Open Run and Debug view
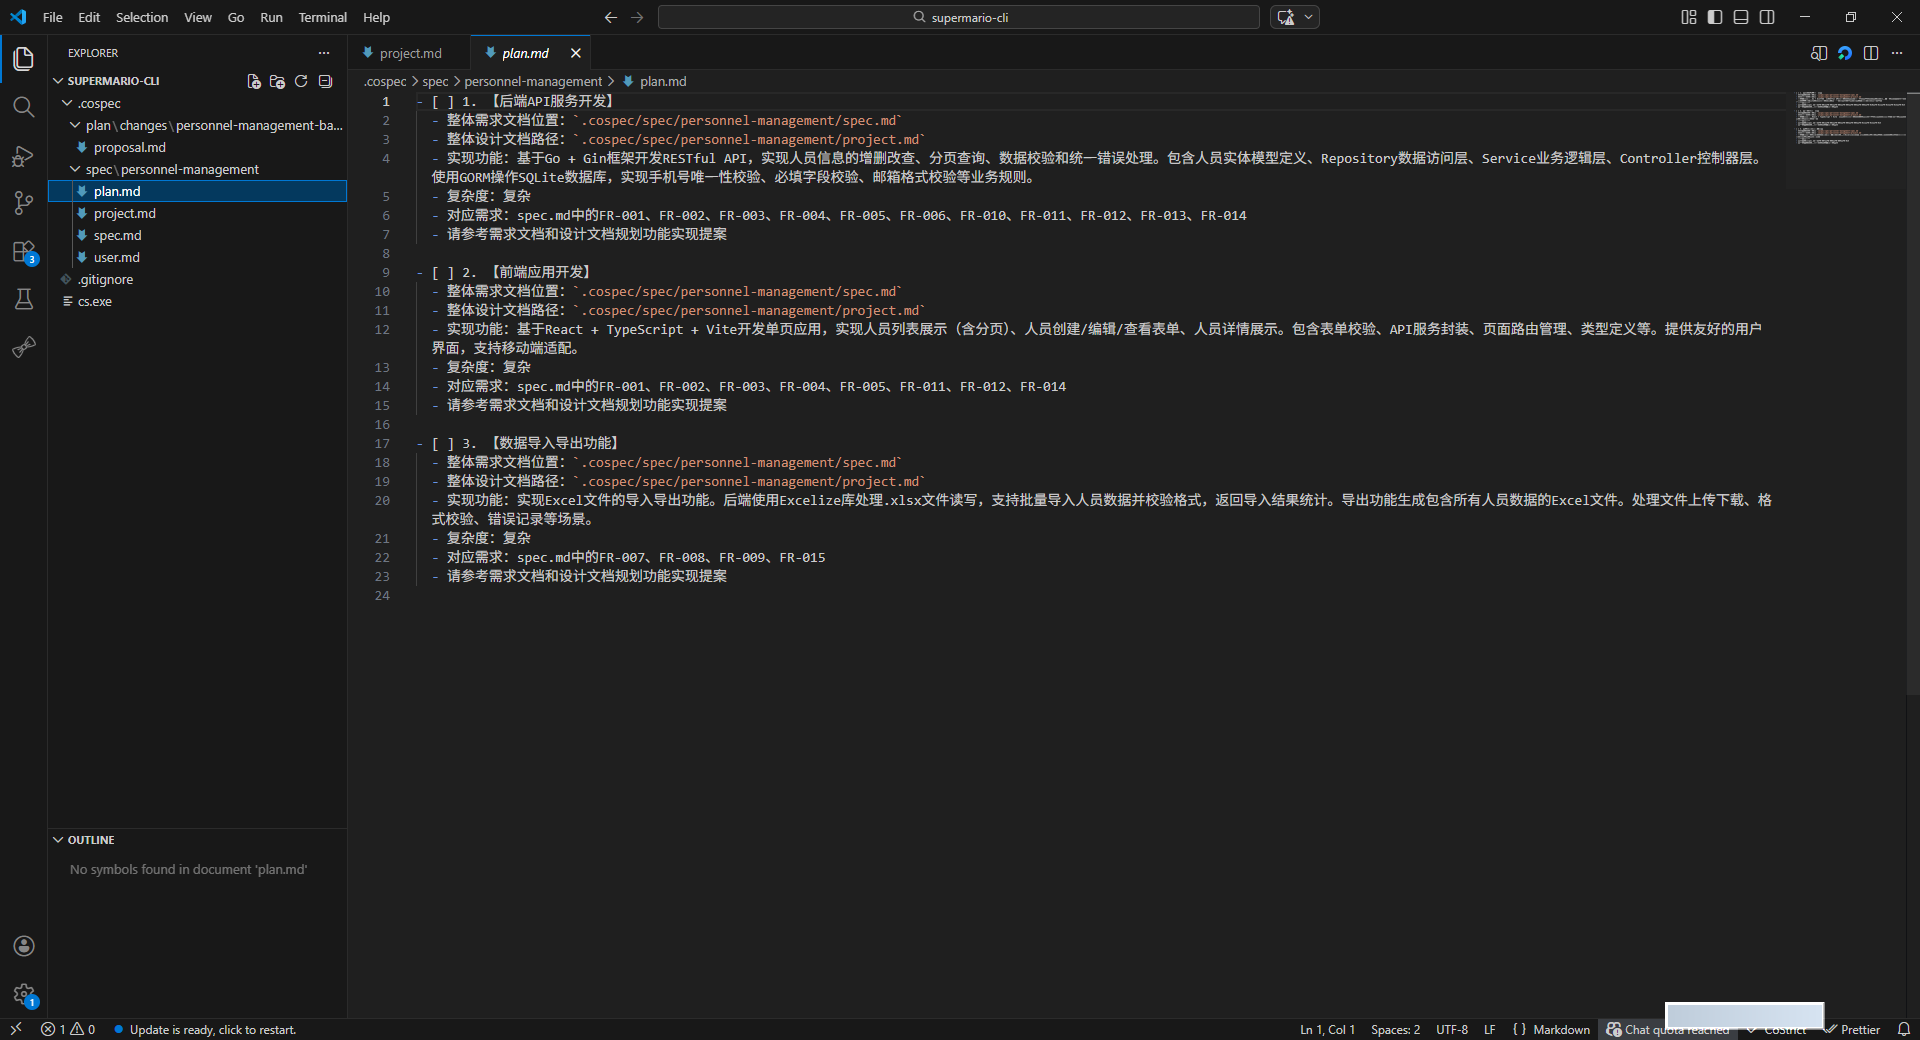This screenshot has width=1920, height=1040. pos(23,156)
